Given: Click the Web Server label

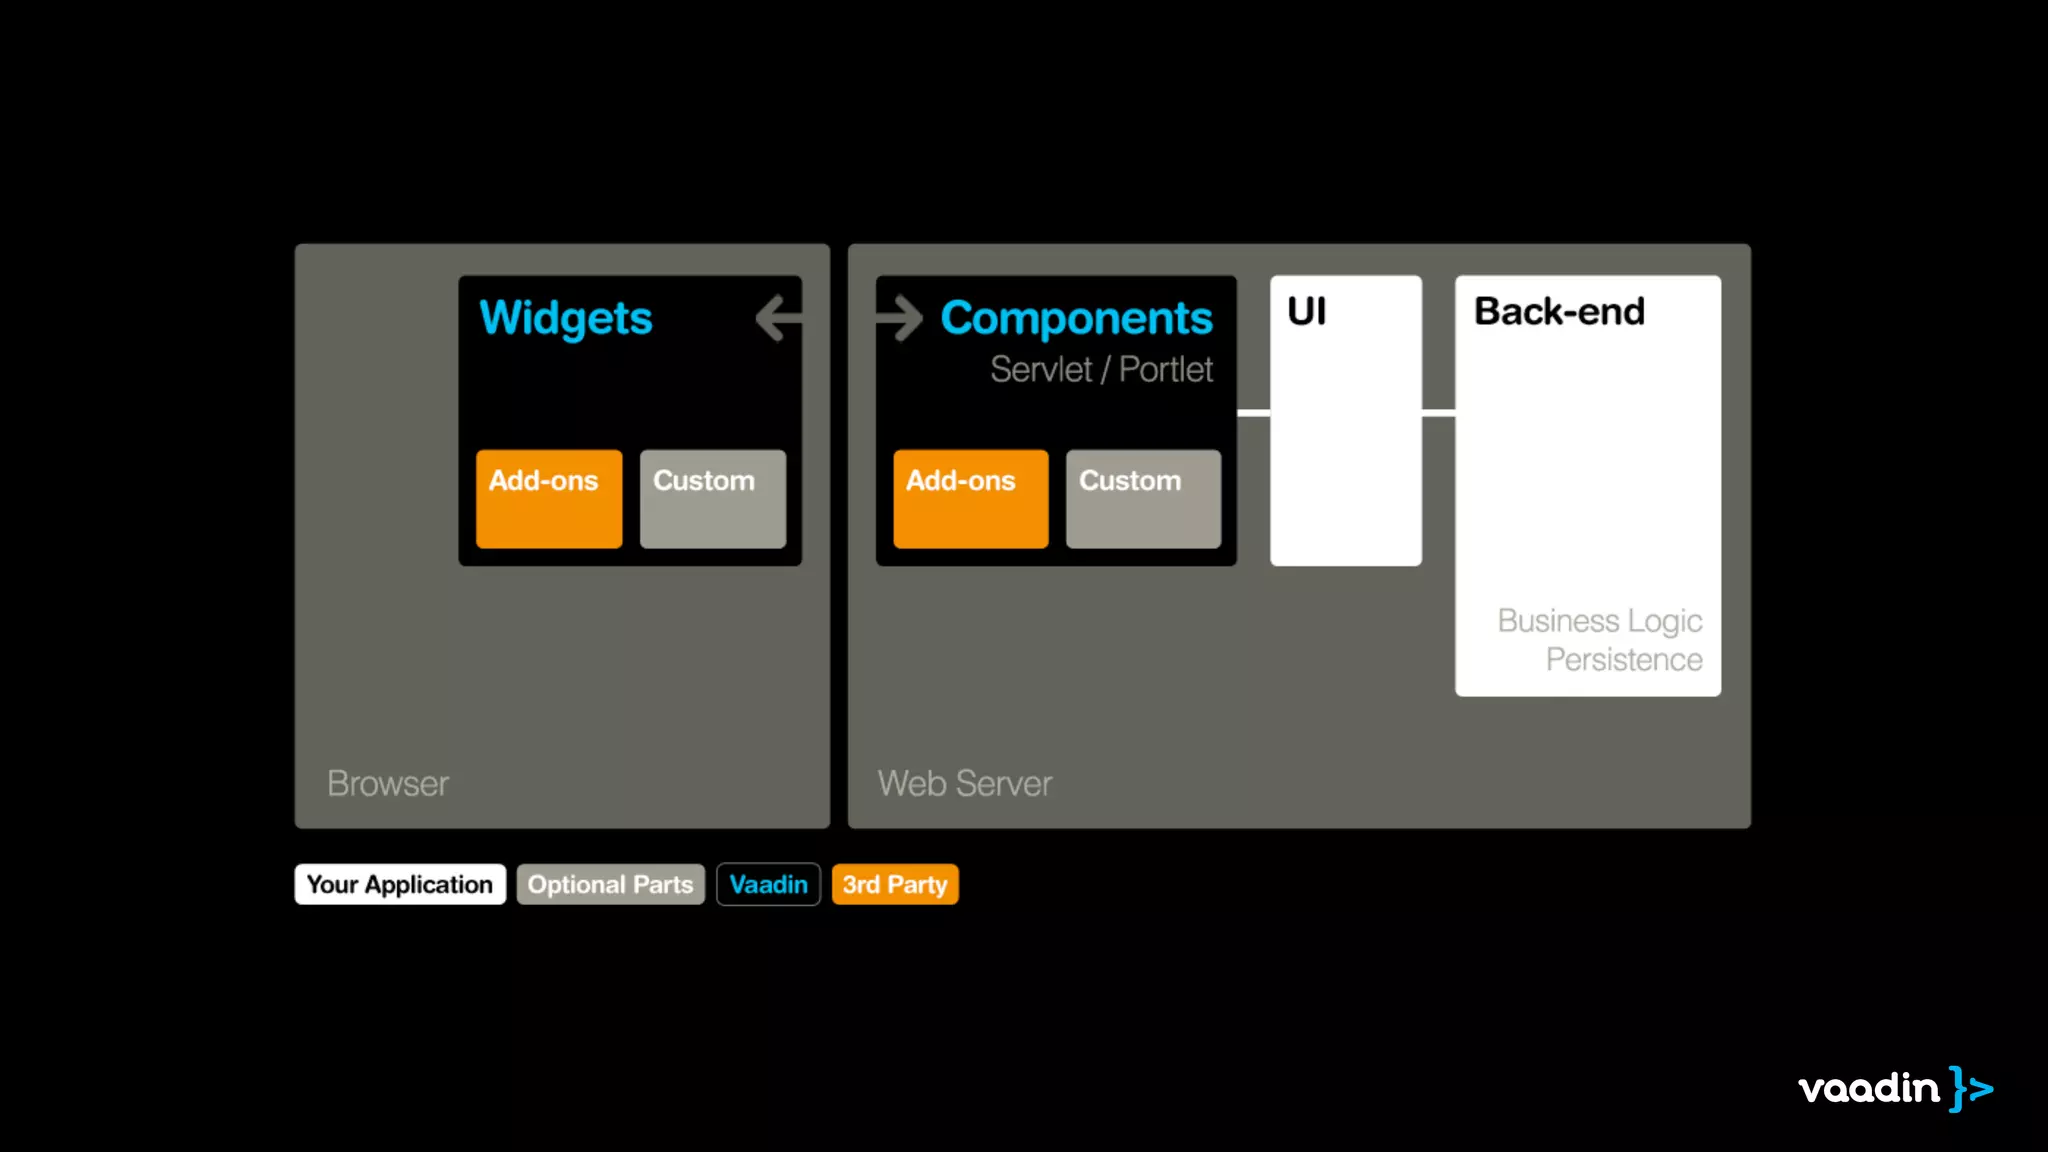Looking at the screenshot, I should 964,783.
